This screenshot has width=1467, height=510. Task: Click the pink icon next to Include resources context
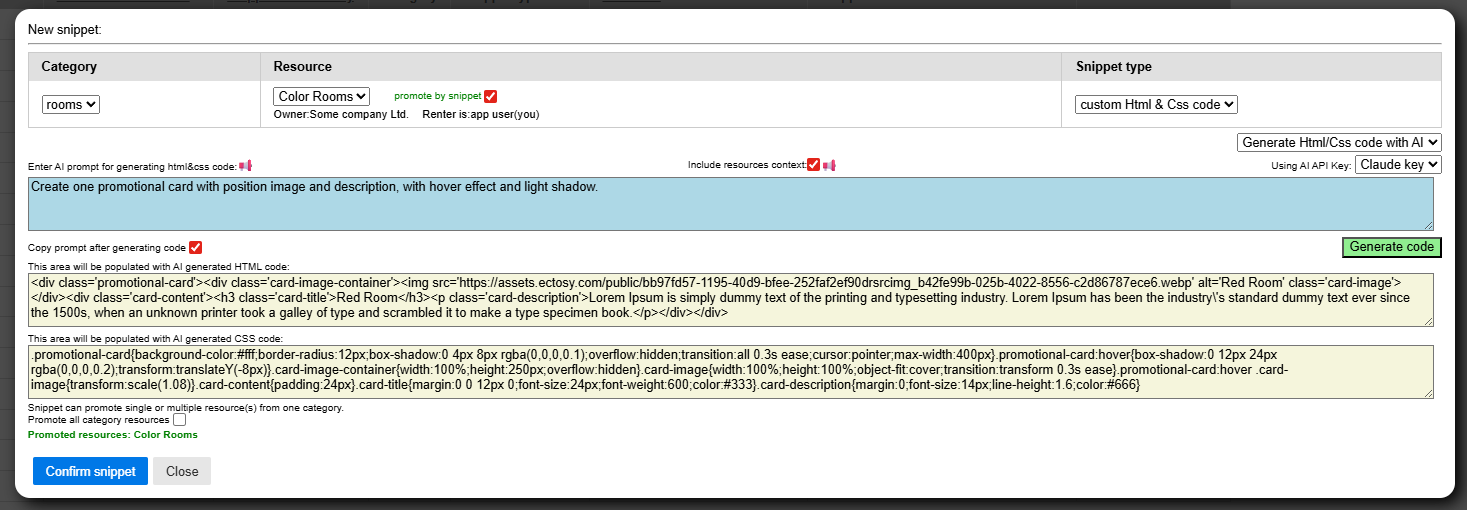click(829, 165)
